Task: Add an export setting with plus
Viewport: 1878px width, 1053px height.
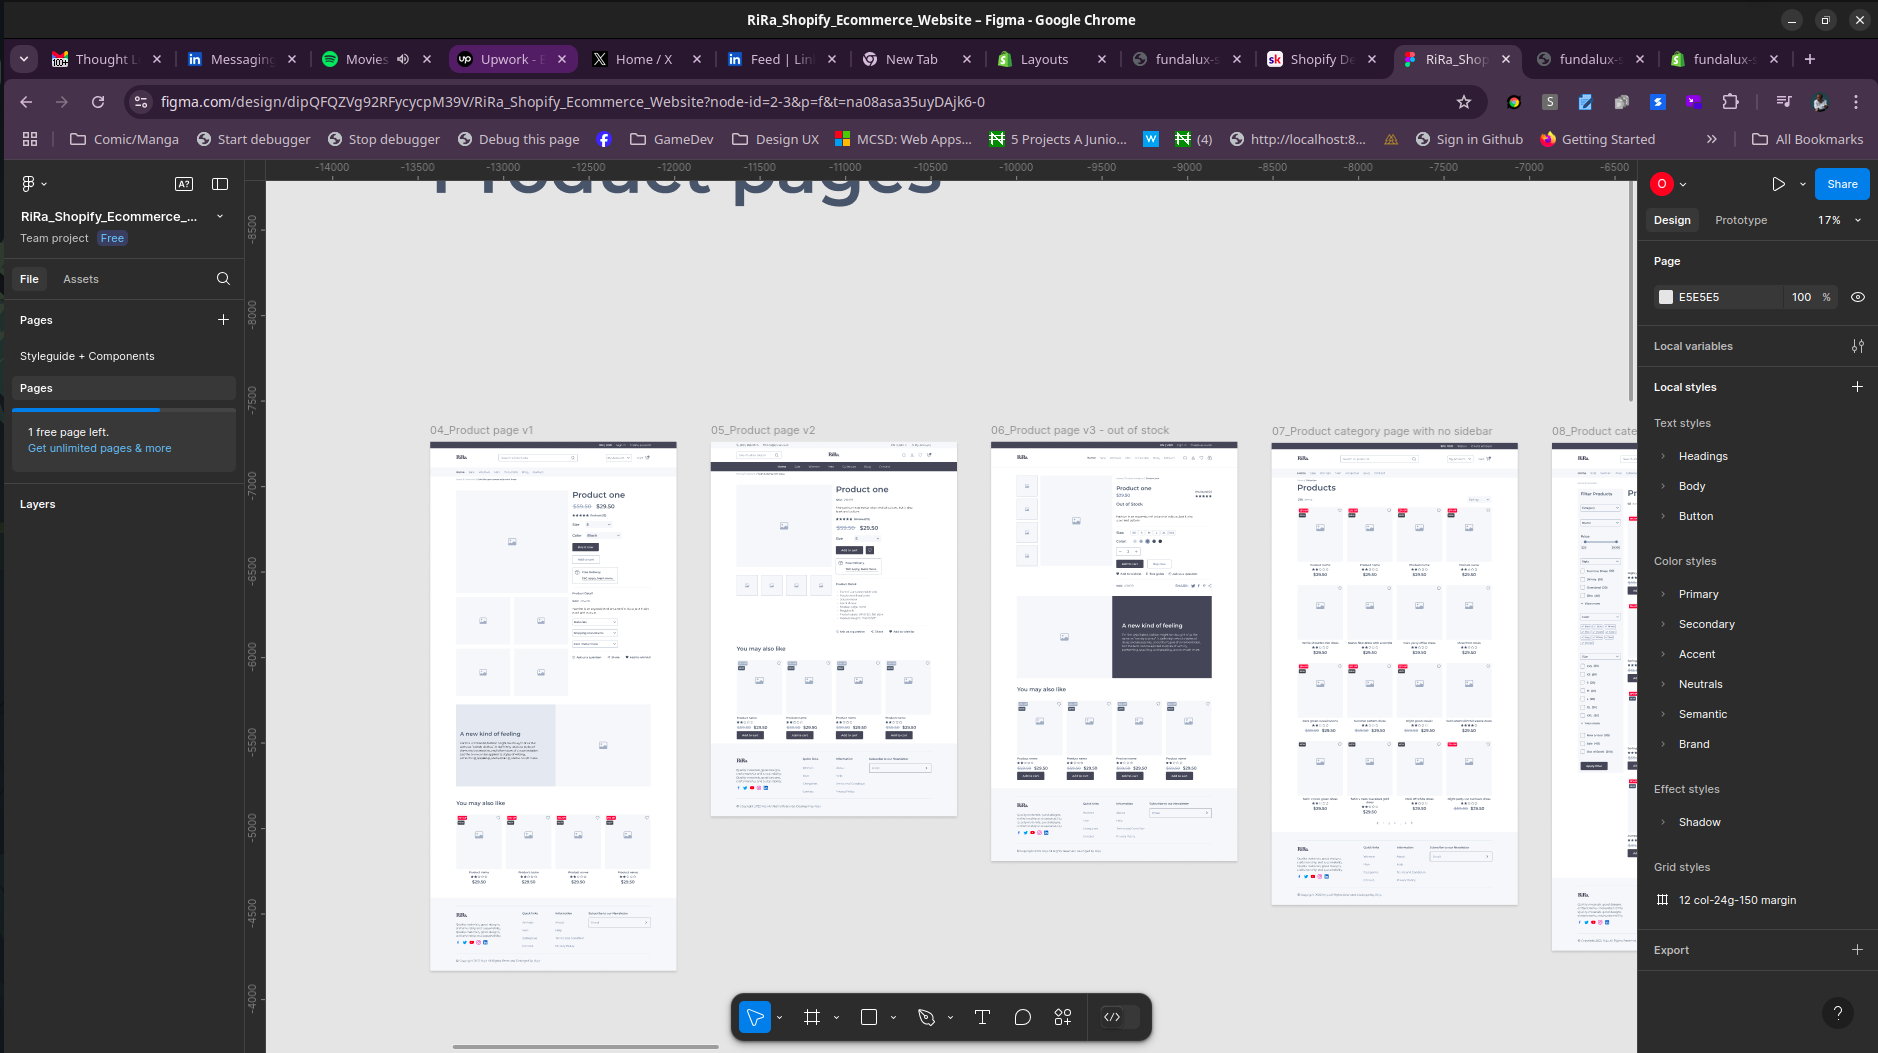Action: tap(1857, 950)
